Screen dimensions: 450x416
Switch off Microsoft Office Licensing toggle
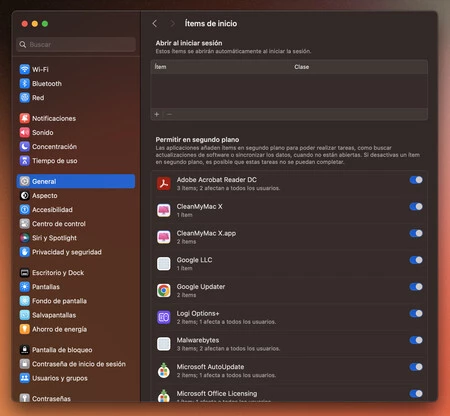(x=416, y=394)
